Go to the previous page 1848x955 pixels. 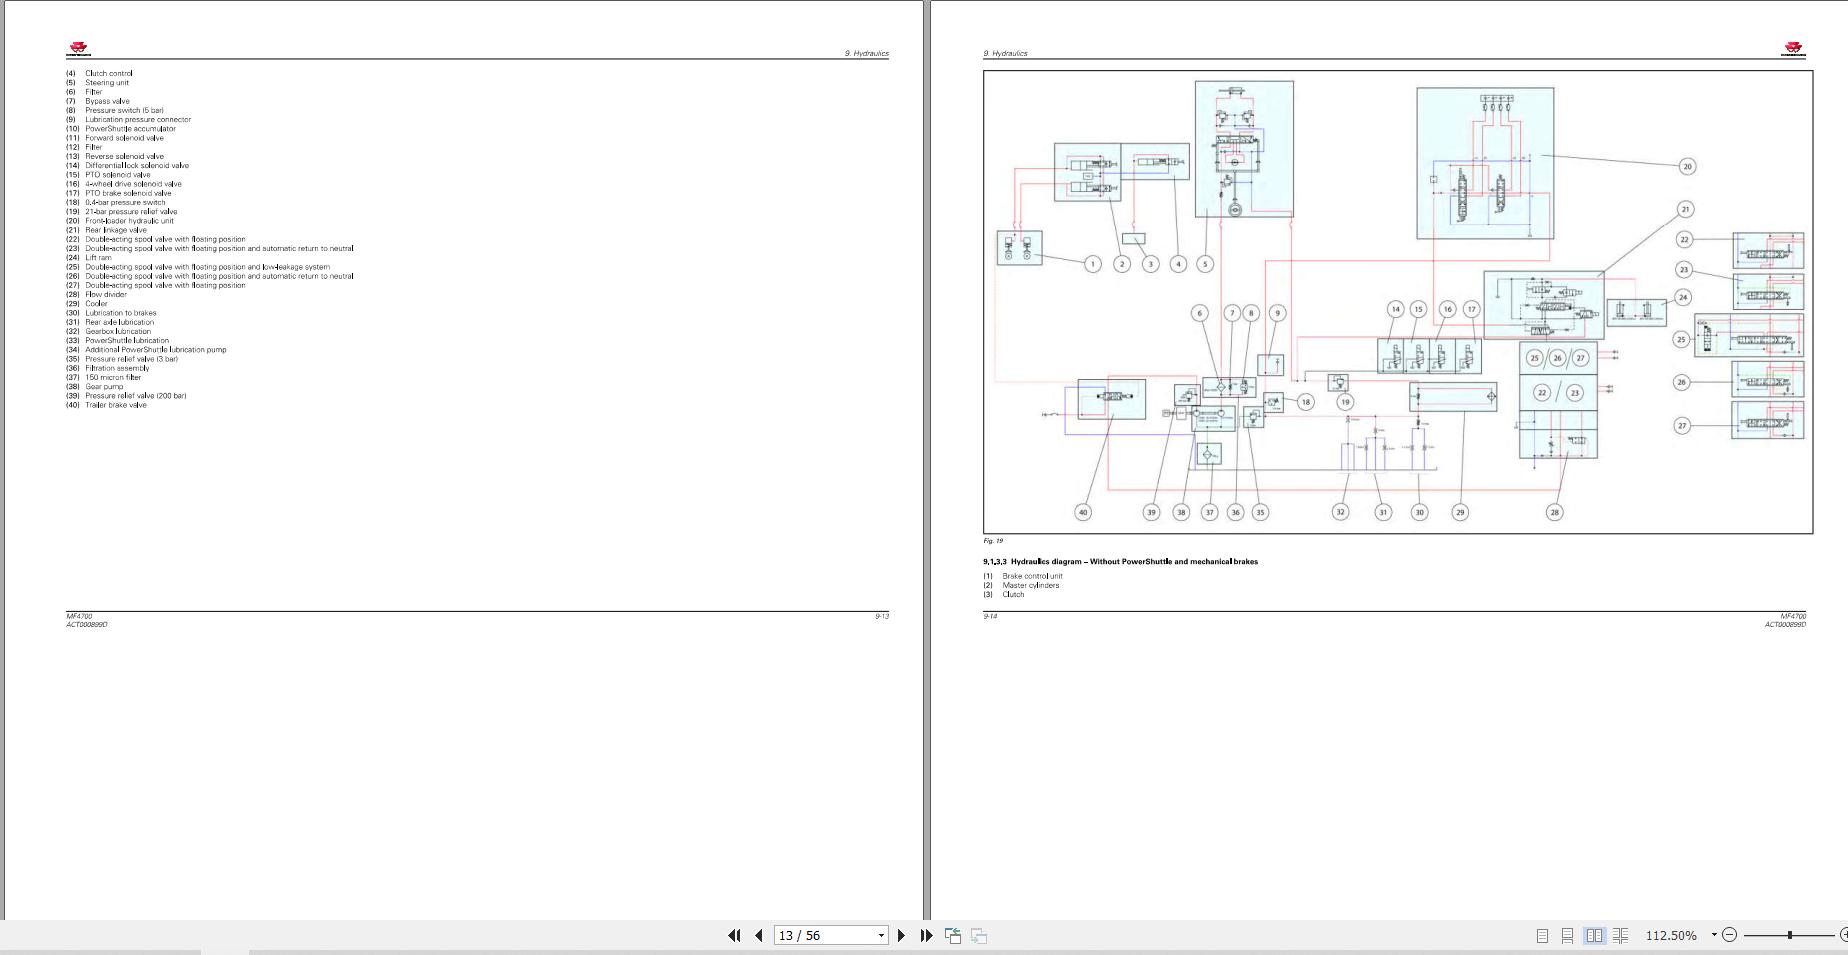coord(759,936)
